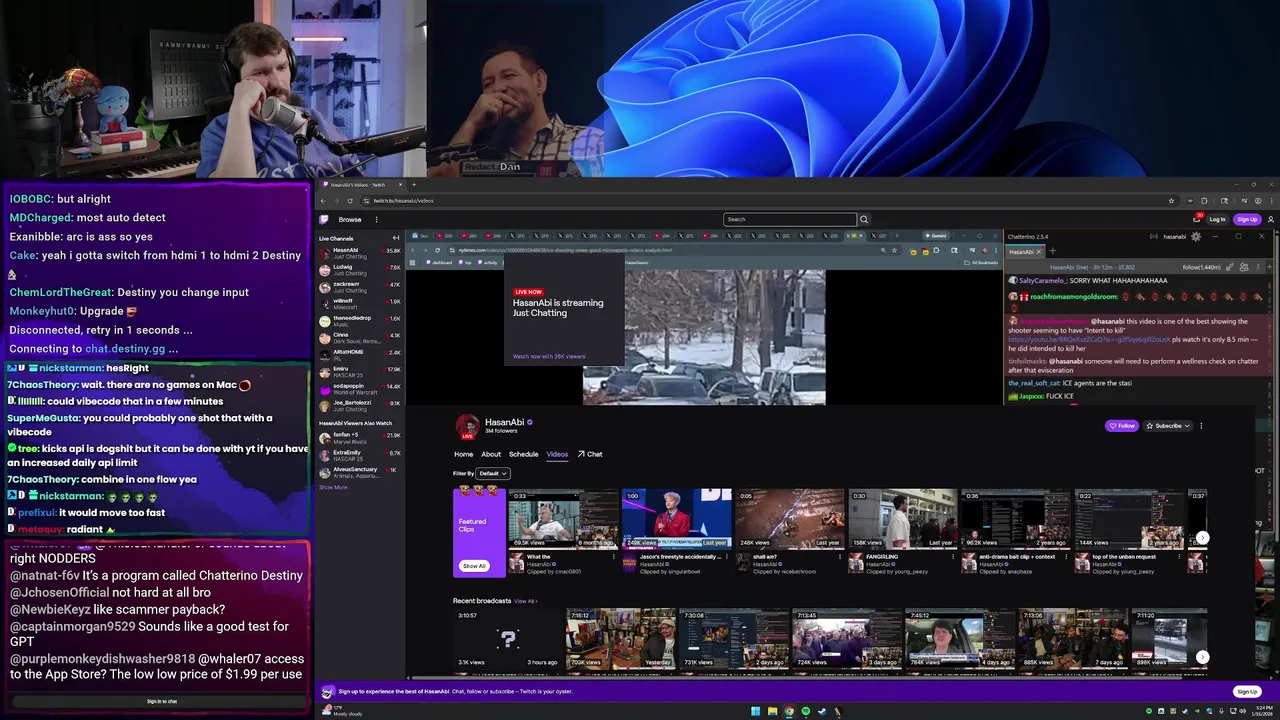1280x720 pixels.
Task: Open the Twitch notifications inbox icon
Action: click(x=1197, y=219)
